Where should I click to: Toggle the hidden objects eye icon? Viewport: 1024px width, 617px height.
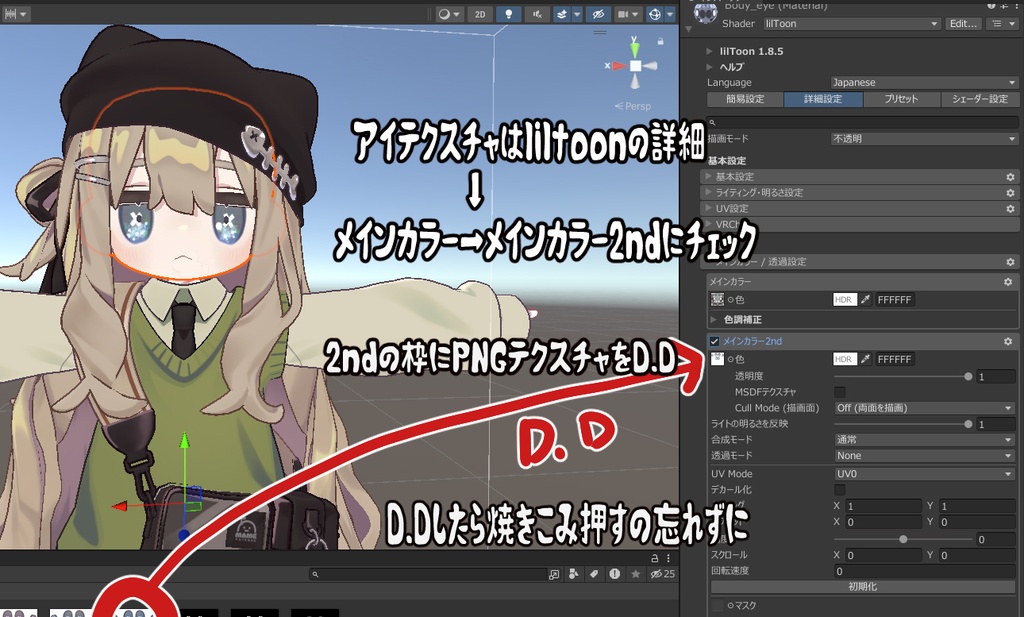tap(599, 13)
